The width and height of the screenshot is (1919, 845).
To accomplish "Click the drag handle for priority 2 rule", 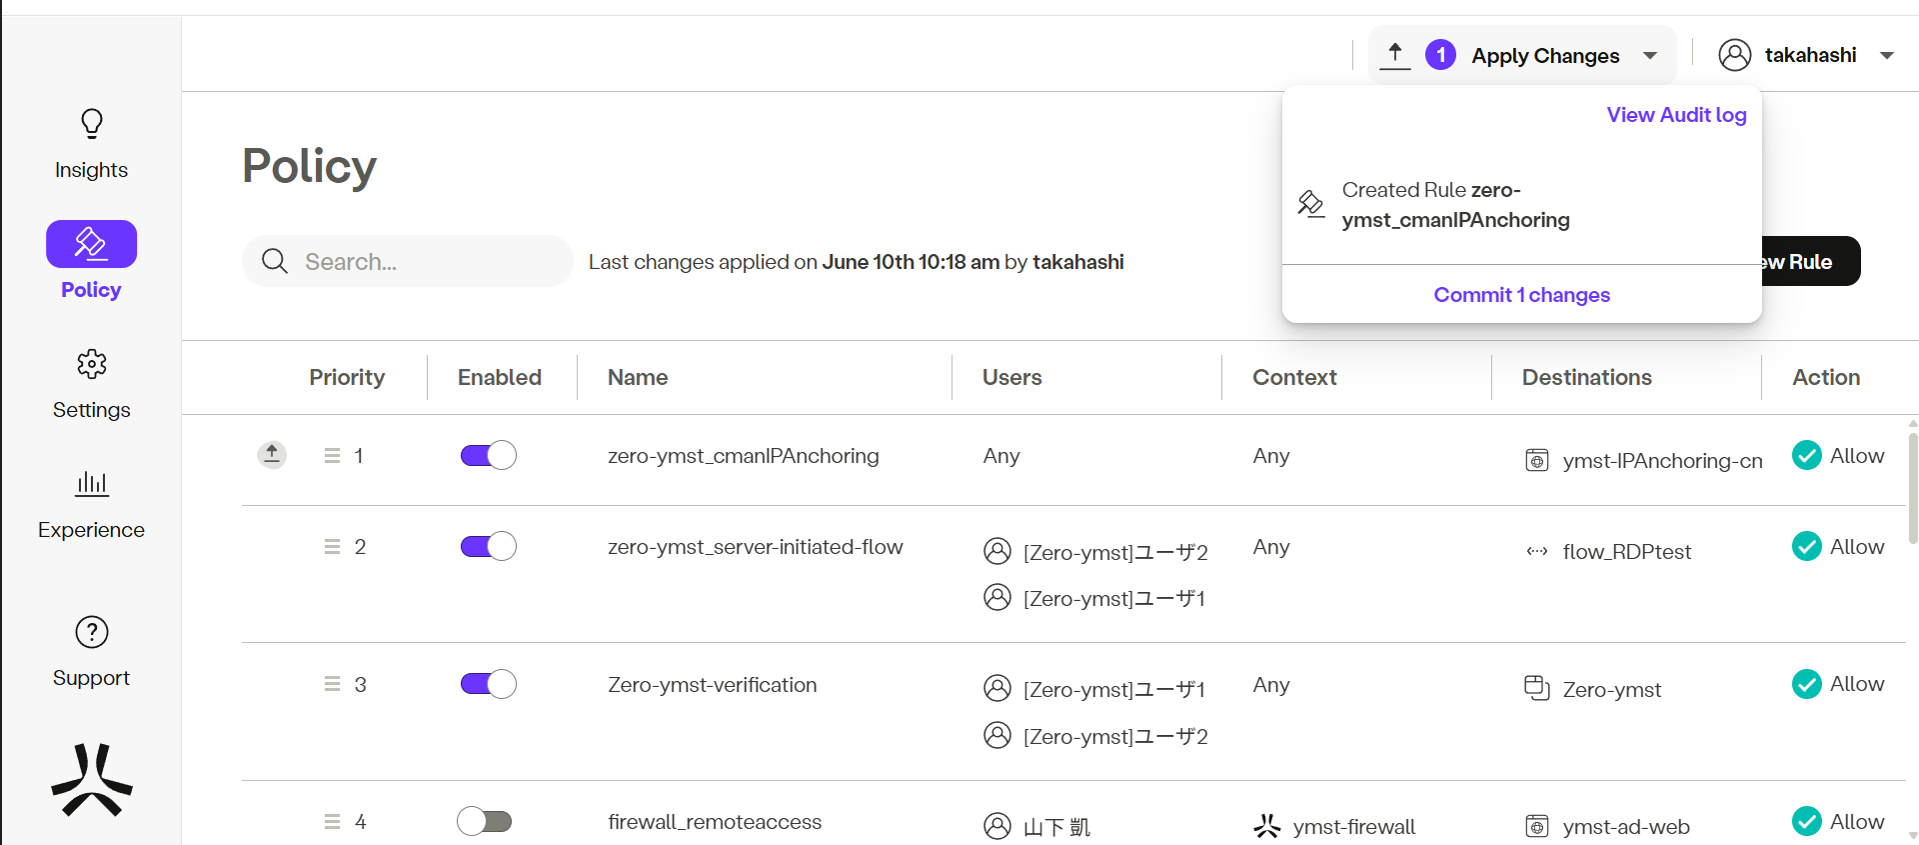I will [x=332, y=547].
